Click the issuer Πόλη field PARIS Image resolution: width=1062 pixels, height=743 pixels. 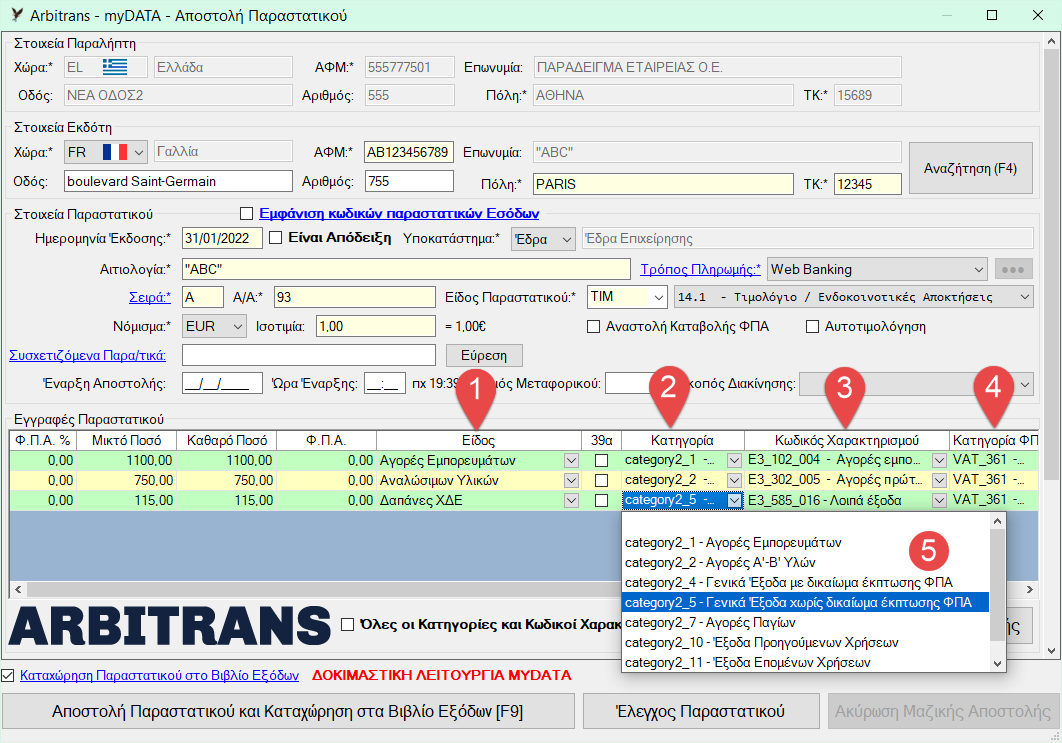pos(663,184)
